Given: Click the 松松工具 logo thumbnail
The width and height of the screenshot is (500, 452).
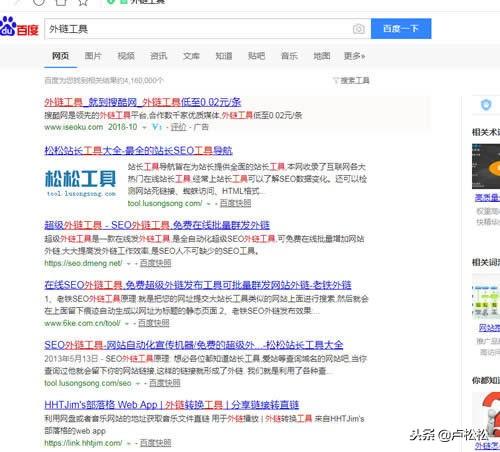Looking at the screenshot, I should 81,182.
